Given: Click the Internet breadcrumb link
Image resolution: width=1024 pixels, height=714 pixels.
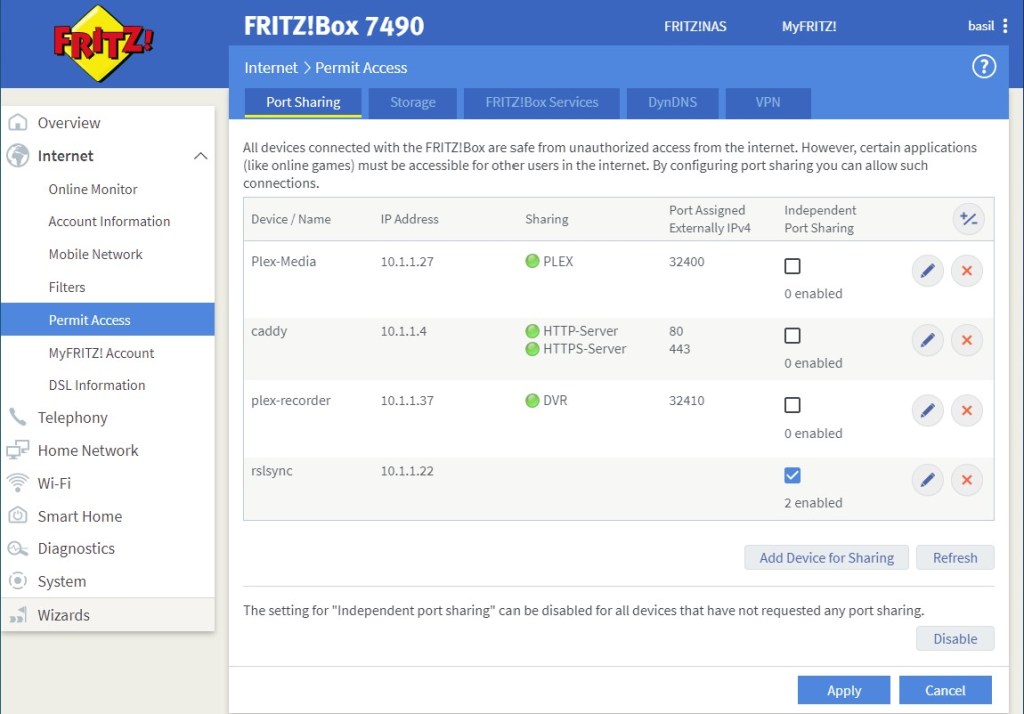Looking at the screenshot, I should click(x=271, y=68).
